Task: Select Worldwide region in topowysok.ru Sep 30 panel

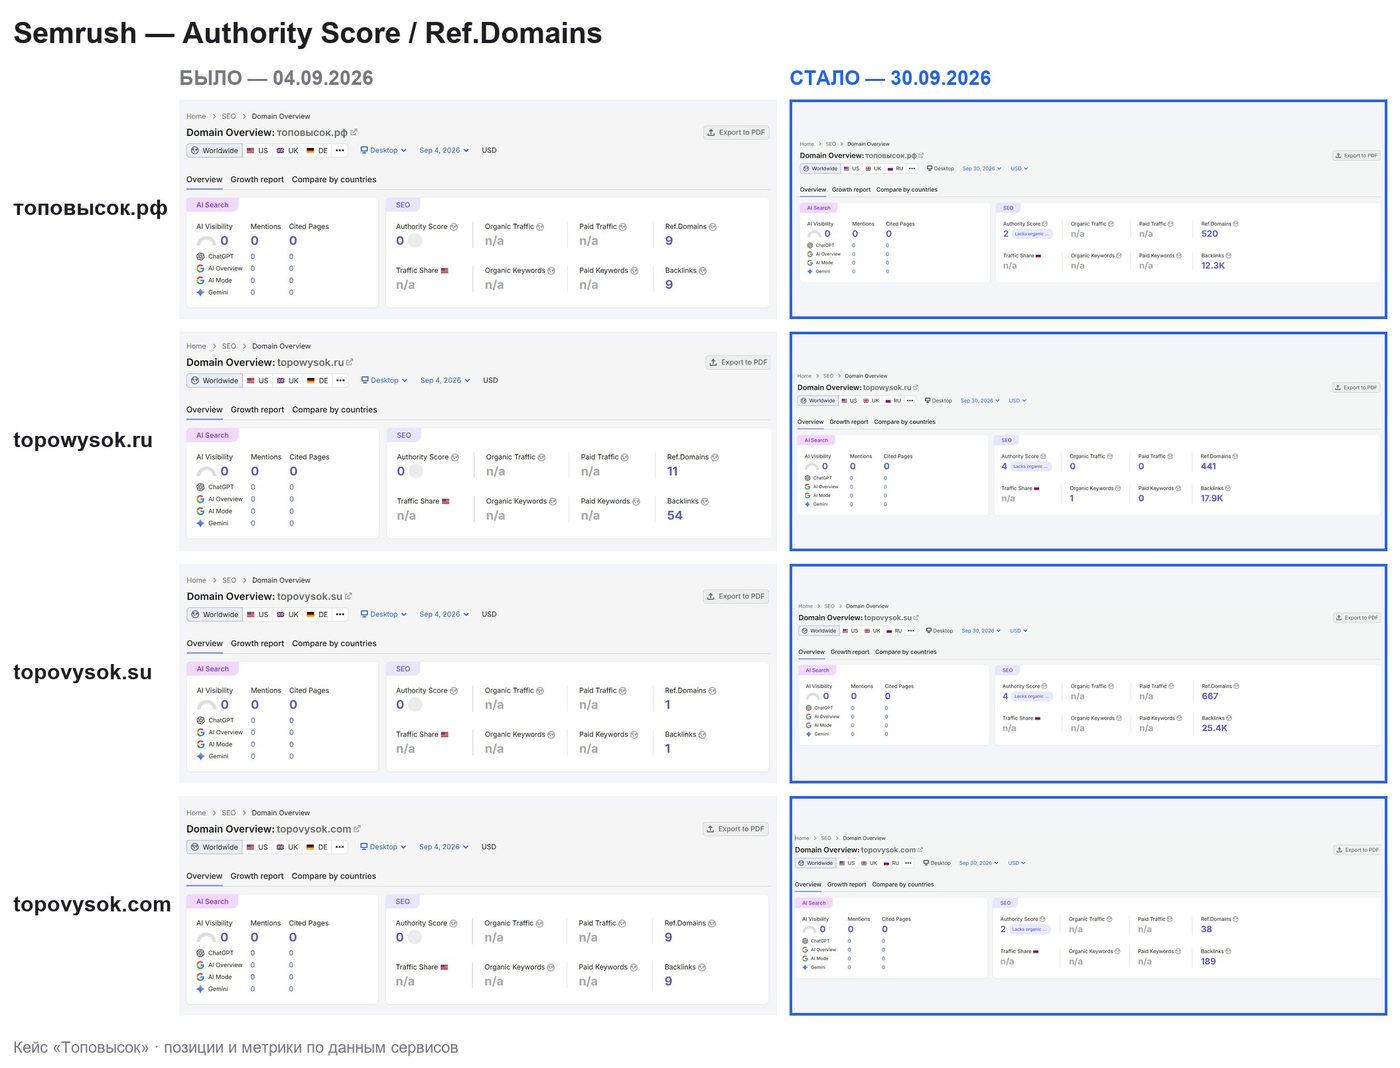Action: [818, 401]
